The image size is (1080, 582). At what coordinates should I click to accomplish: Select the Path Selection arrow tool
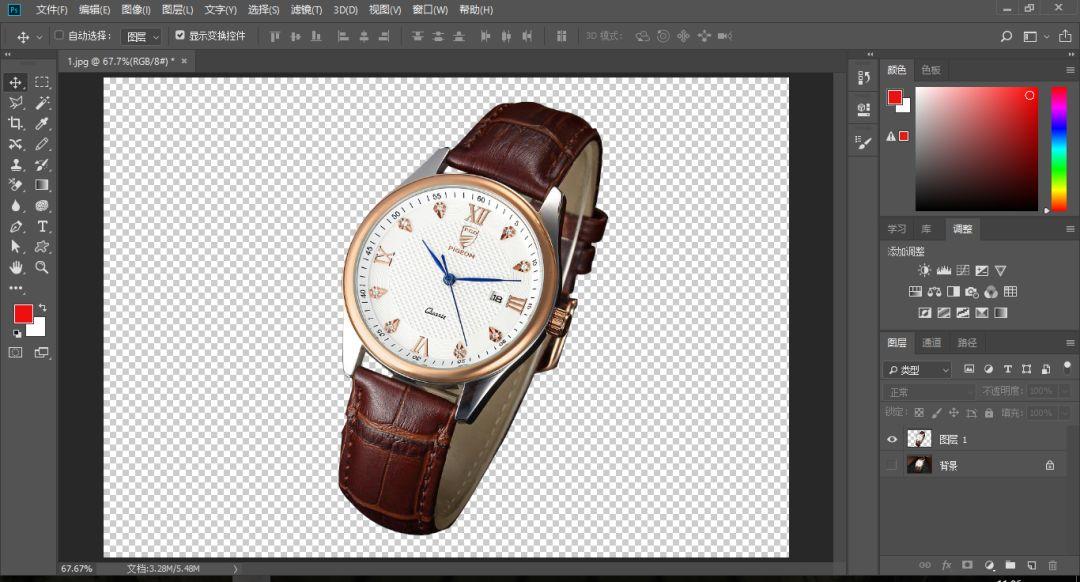point(15,247)
